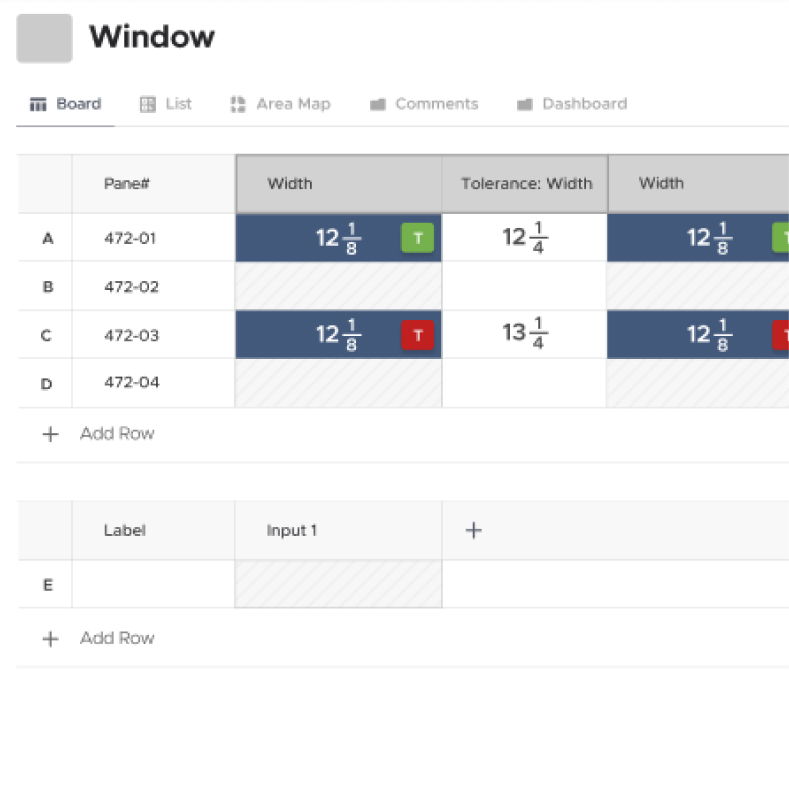The image size is (789, 799).
Task: Click Input 1 cell in row E
Action: 338,584
